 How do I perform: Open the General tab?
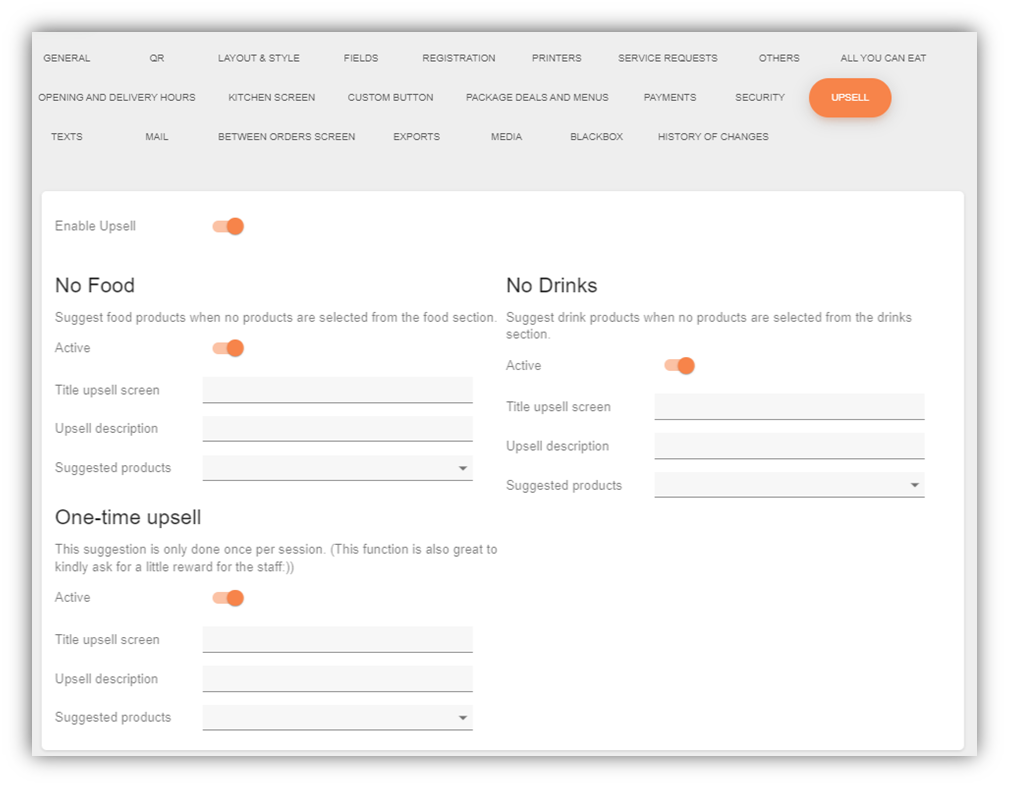point(67,58)
